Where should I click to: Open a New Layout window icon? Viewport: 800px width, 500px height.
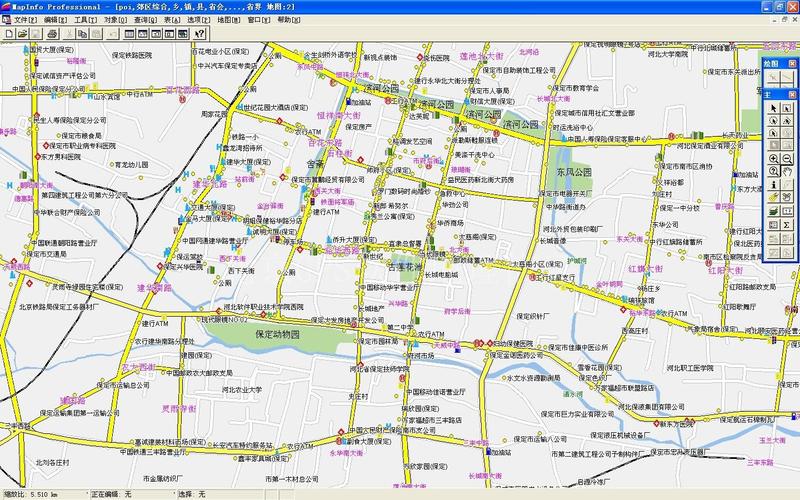click(169, 34)
